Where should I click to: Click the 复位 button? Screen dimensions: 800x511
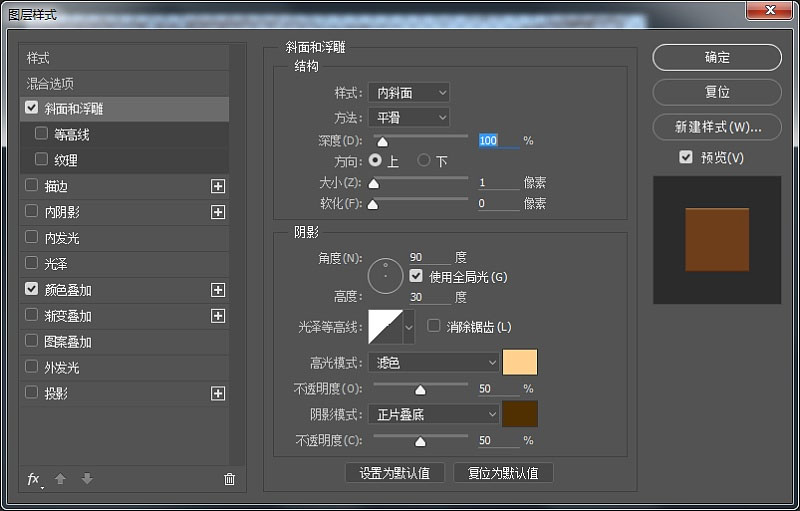(x=717, y=92)
